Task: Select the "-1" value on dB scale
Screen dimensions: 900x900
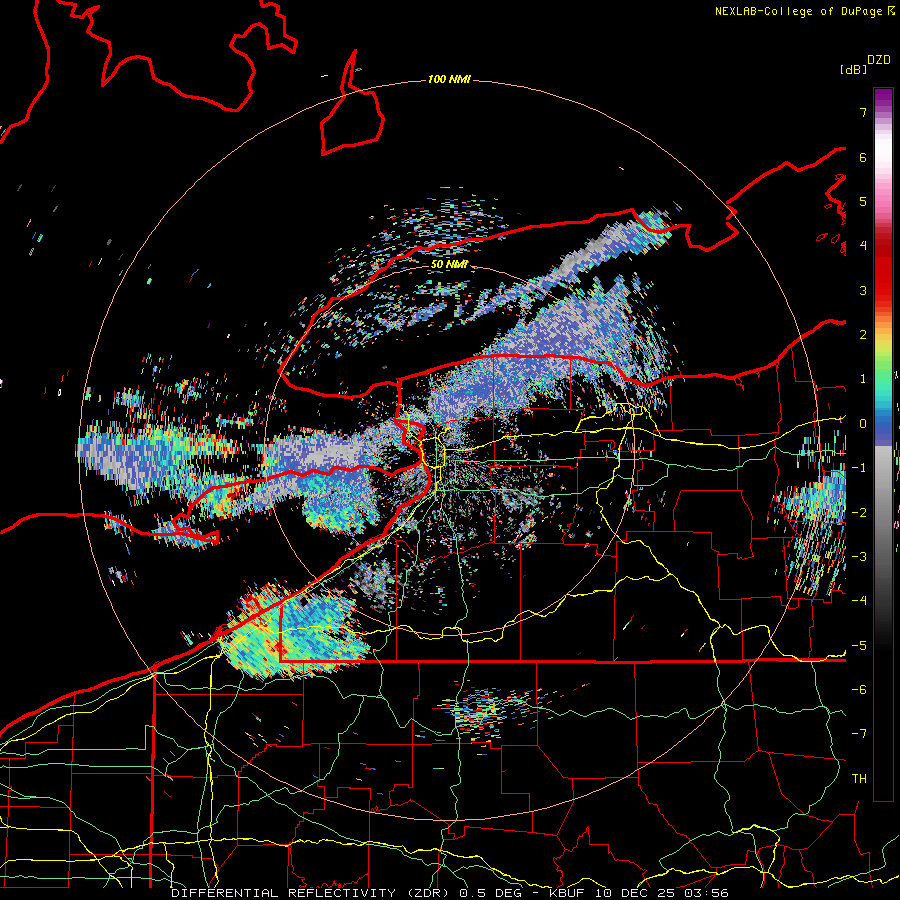Action: point(859,468)
